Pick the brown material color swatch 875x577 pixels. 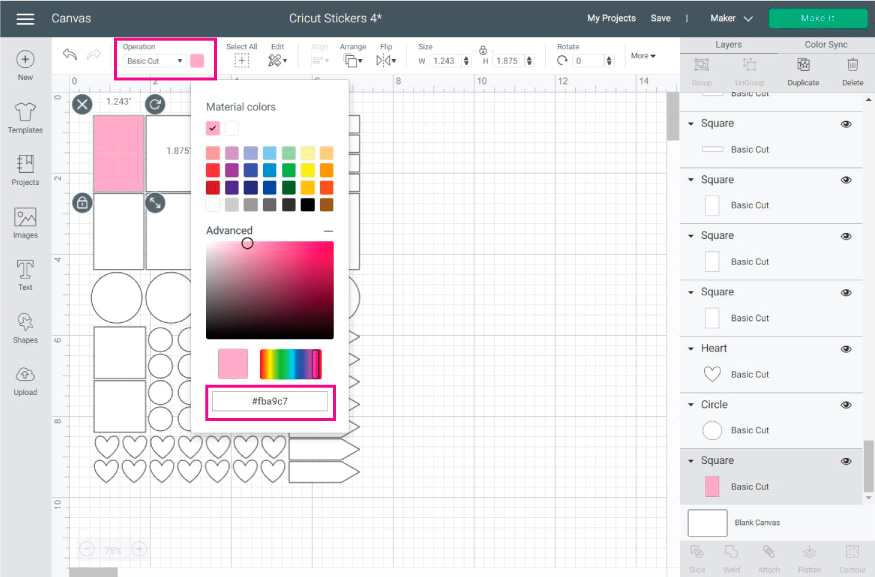click(x=326, y=205)
